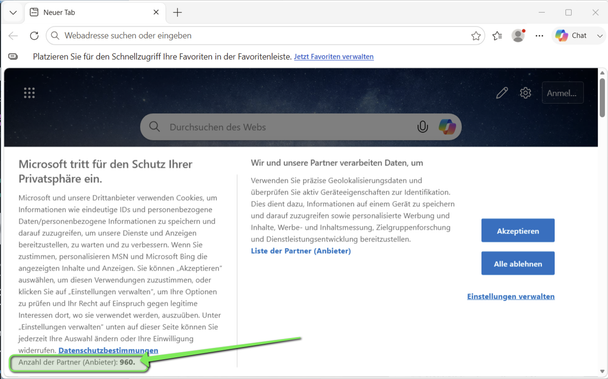Image resolution: width=608 pixels, height=379 pixels.
Task: Focus the Webadresse suchen oder eingeben address bar
Action: point(265,36)
